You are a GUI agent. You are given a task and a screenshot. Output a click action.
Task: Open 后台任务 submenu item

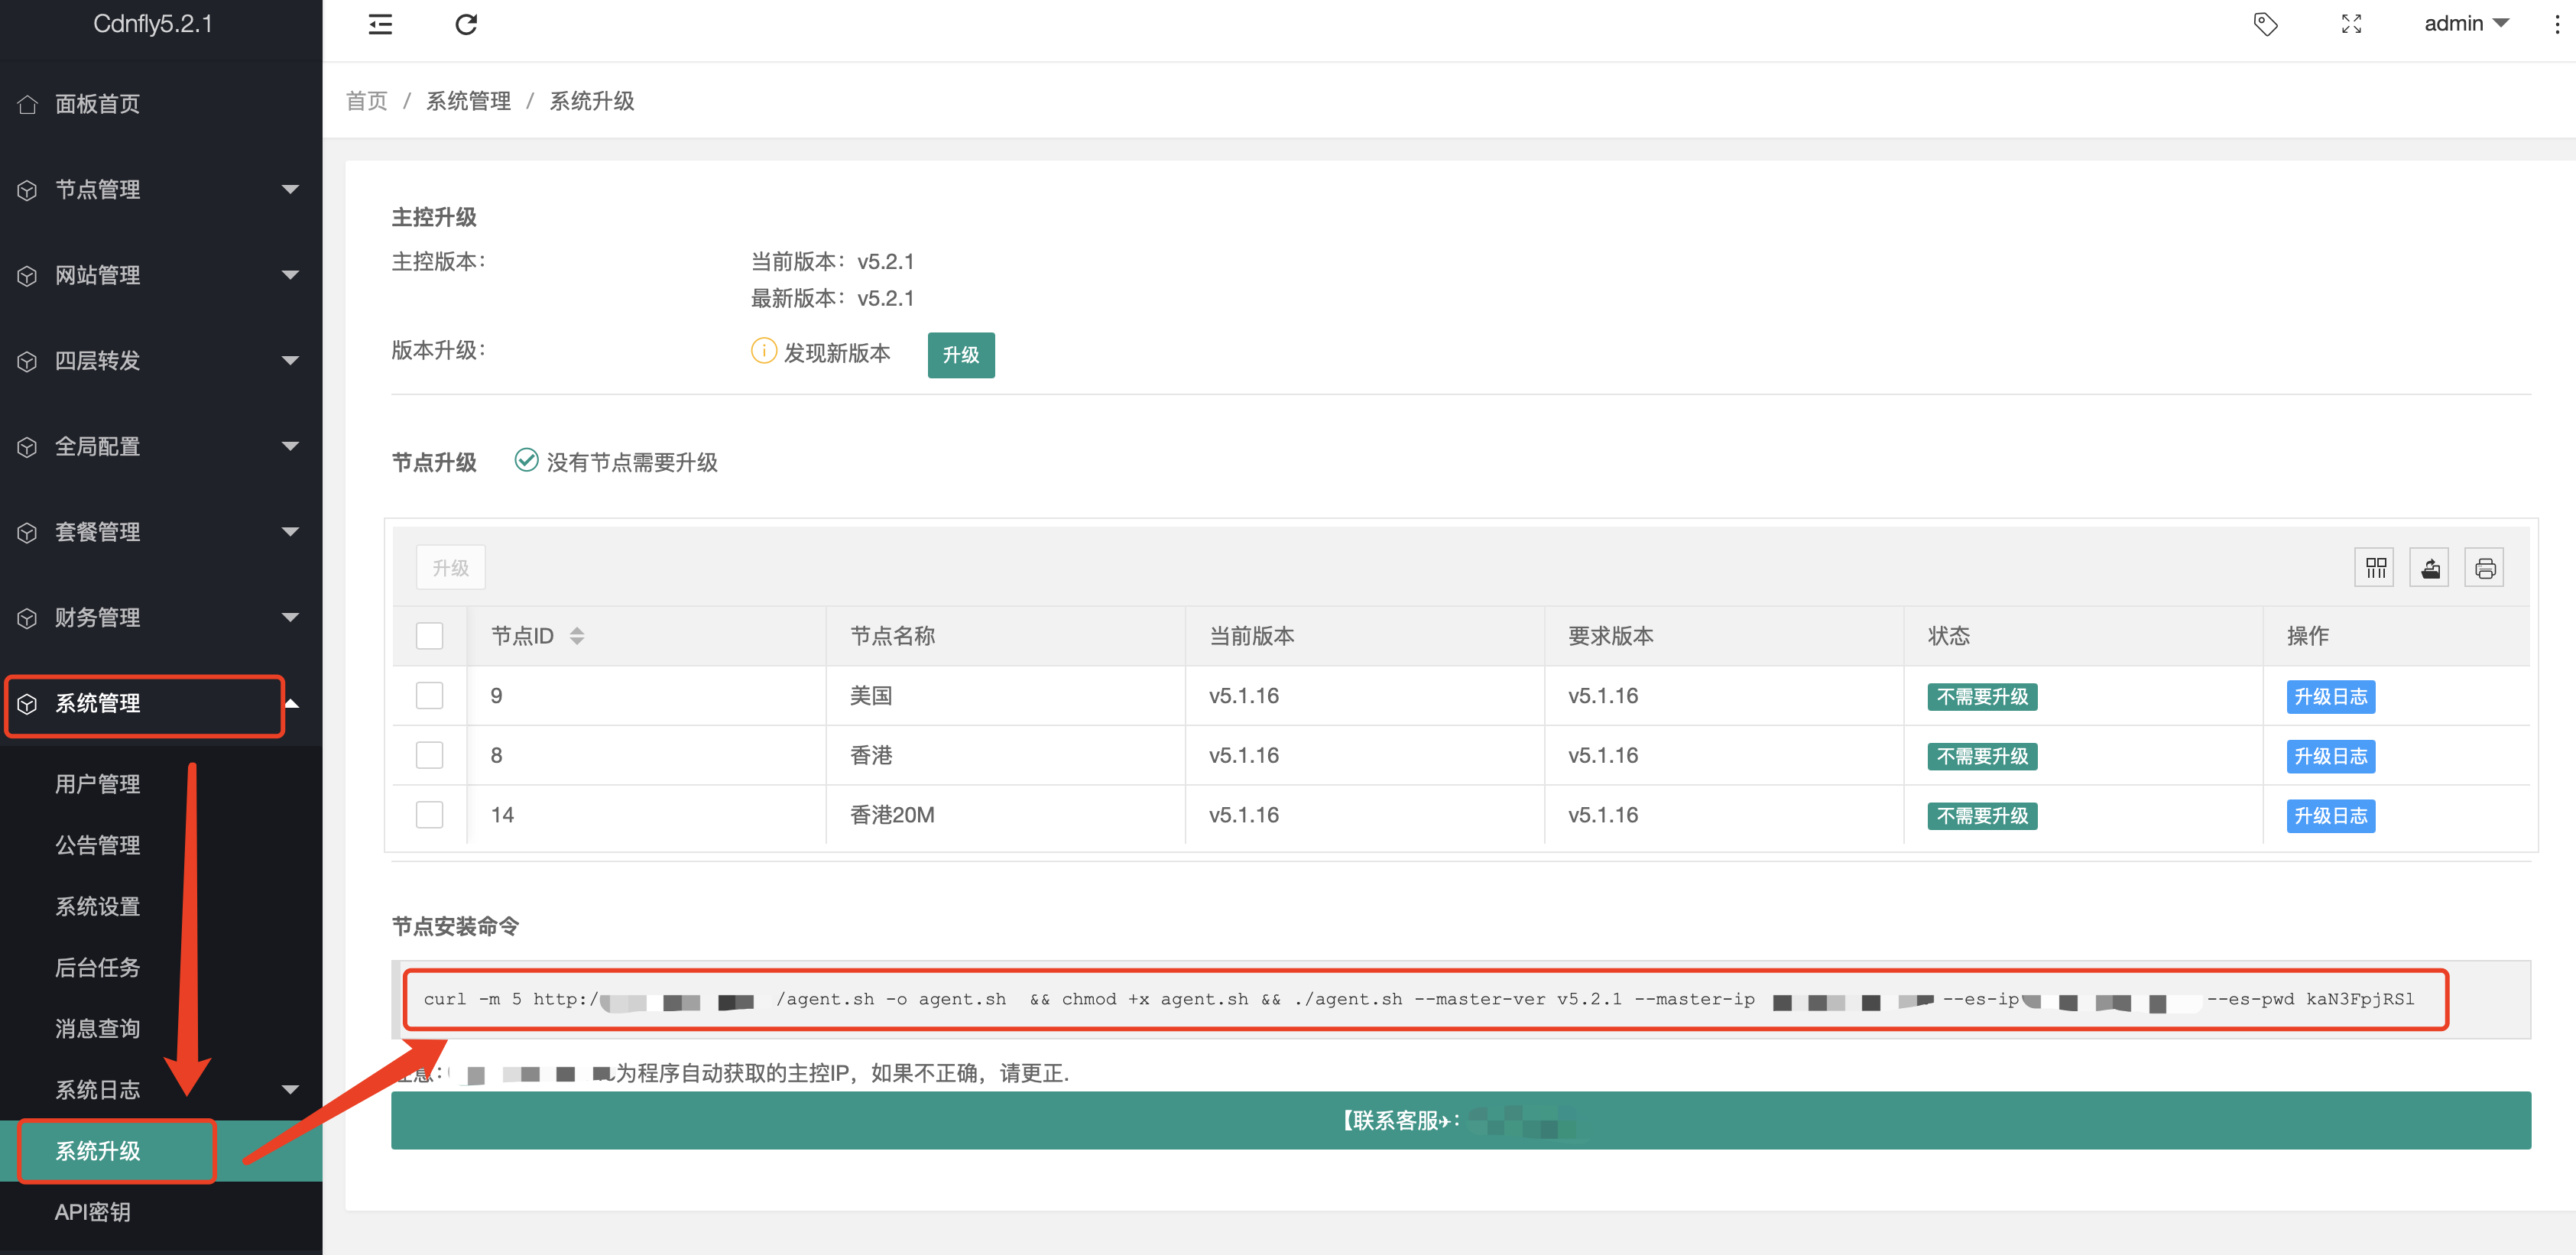(161, 968)
